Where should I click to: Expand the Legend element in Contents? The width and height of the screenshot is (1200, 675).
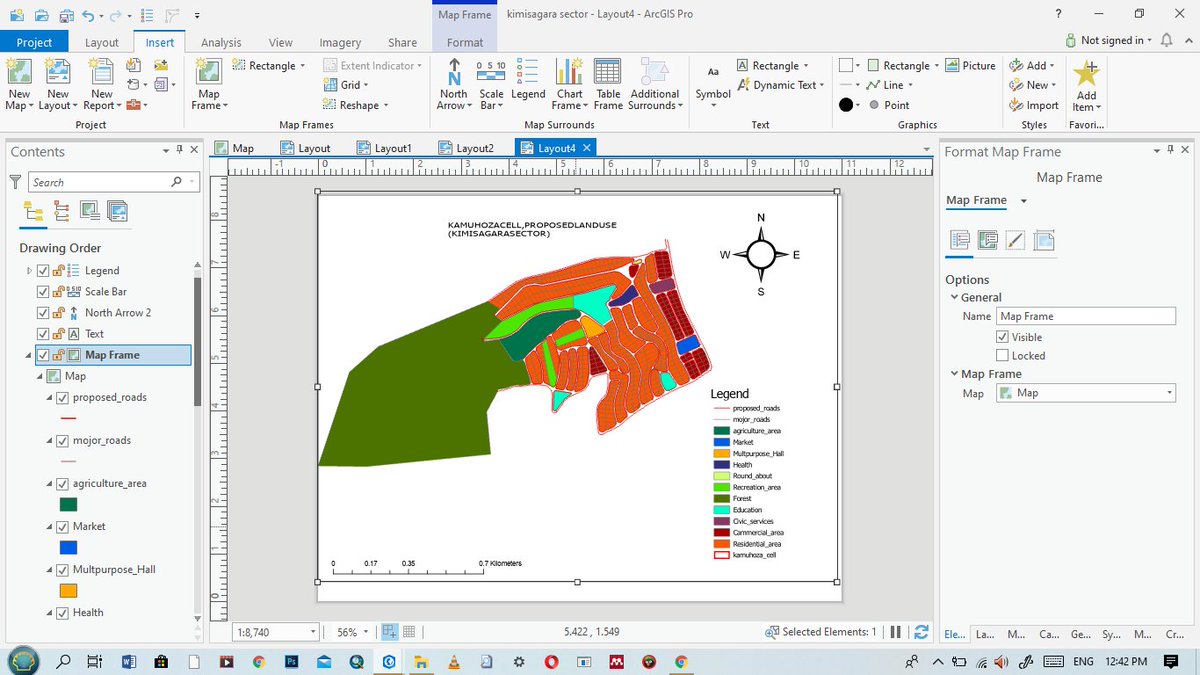click(28, 270)
